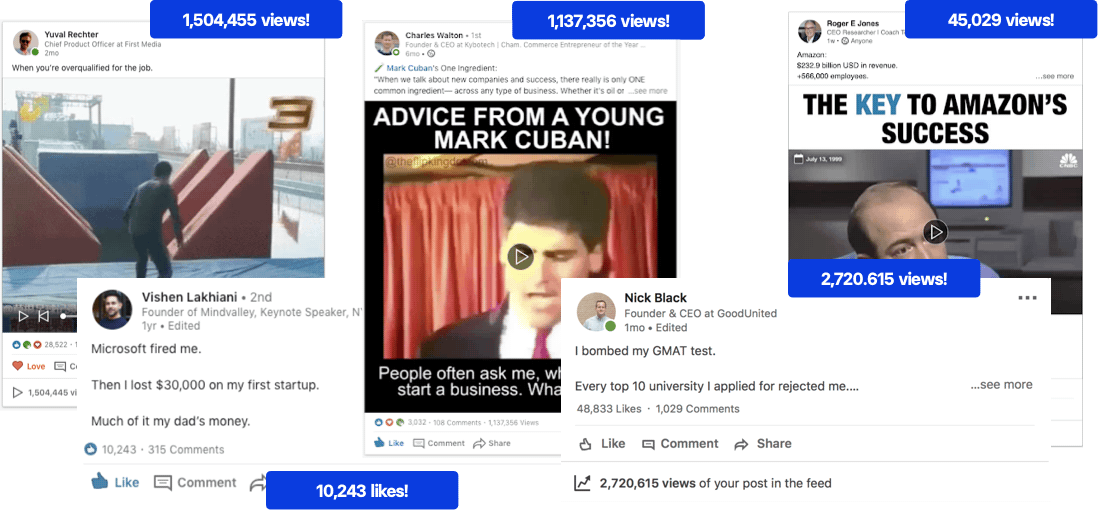The height and width of the screenshot is (510, 1098).
Task: Click the Comment bubble icon in Nick Black's post
Action: 649,444
